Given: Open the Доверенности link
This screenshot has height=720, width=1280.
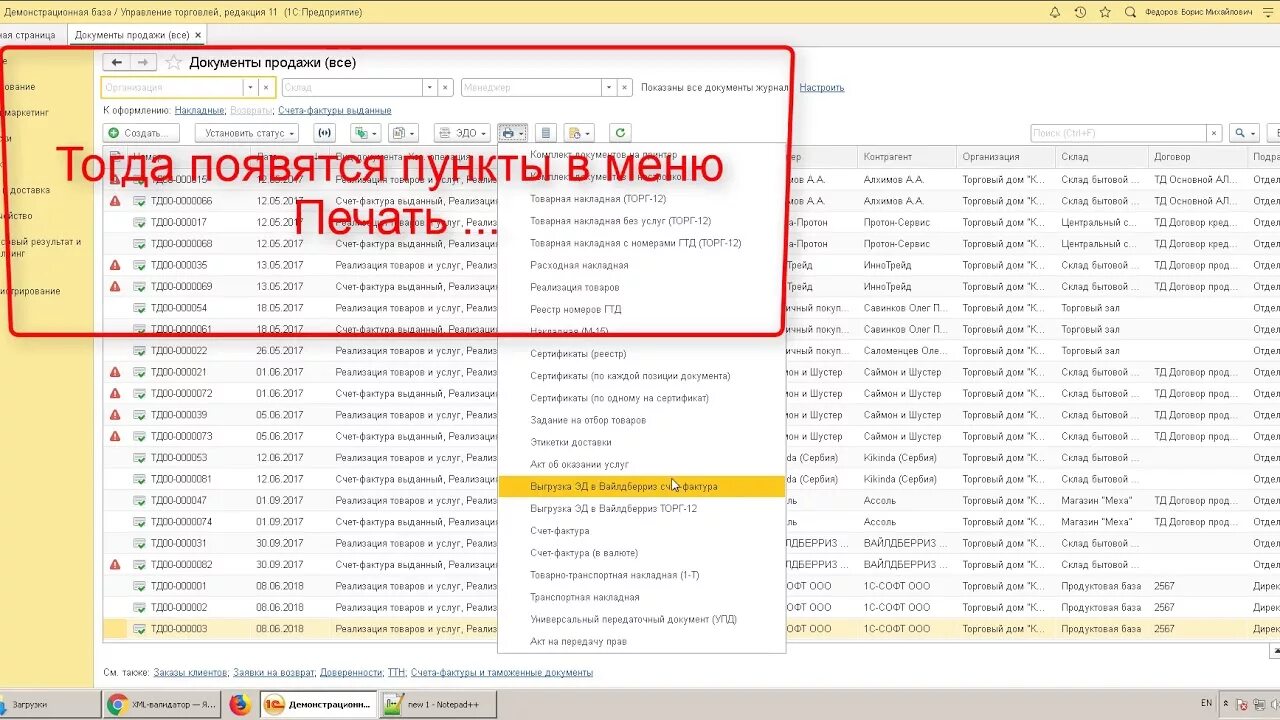Looking at the screenshot, I should pyautogui.click(x=351, y=673).
